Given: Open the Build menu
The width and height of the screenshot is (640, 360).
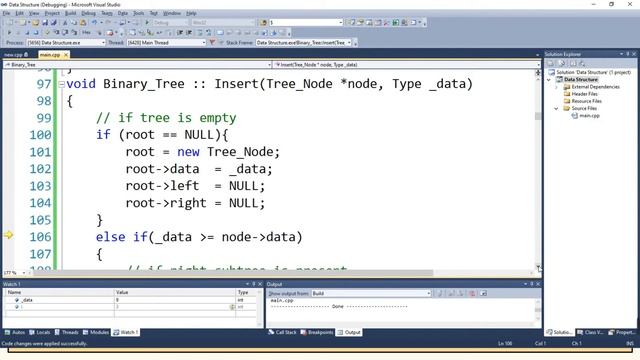Looking at the screenshot, I should (x=70, y=13).
